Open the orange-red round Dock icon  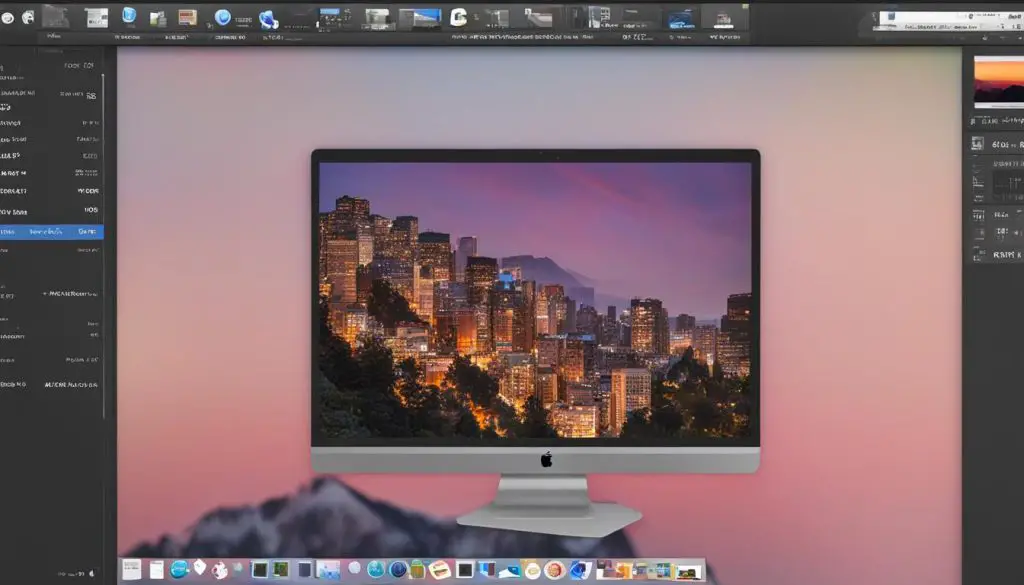point(554,570)
